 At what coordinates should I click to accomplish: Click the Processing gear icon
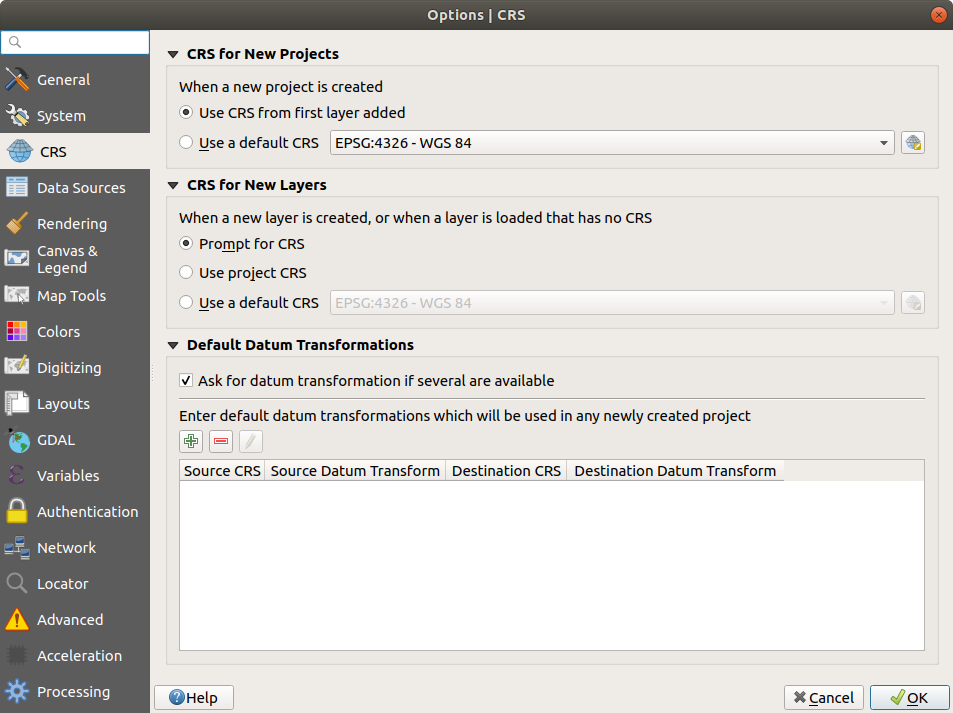17,692
